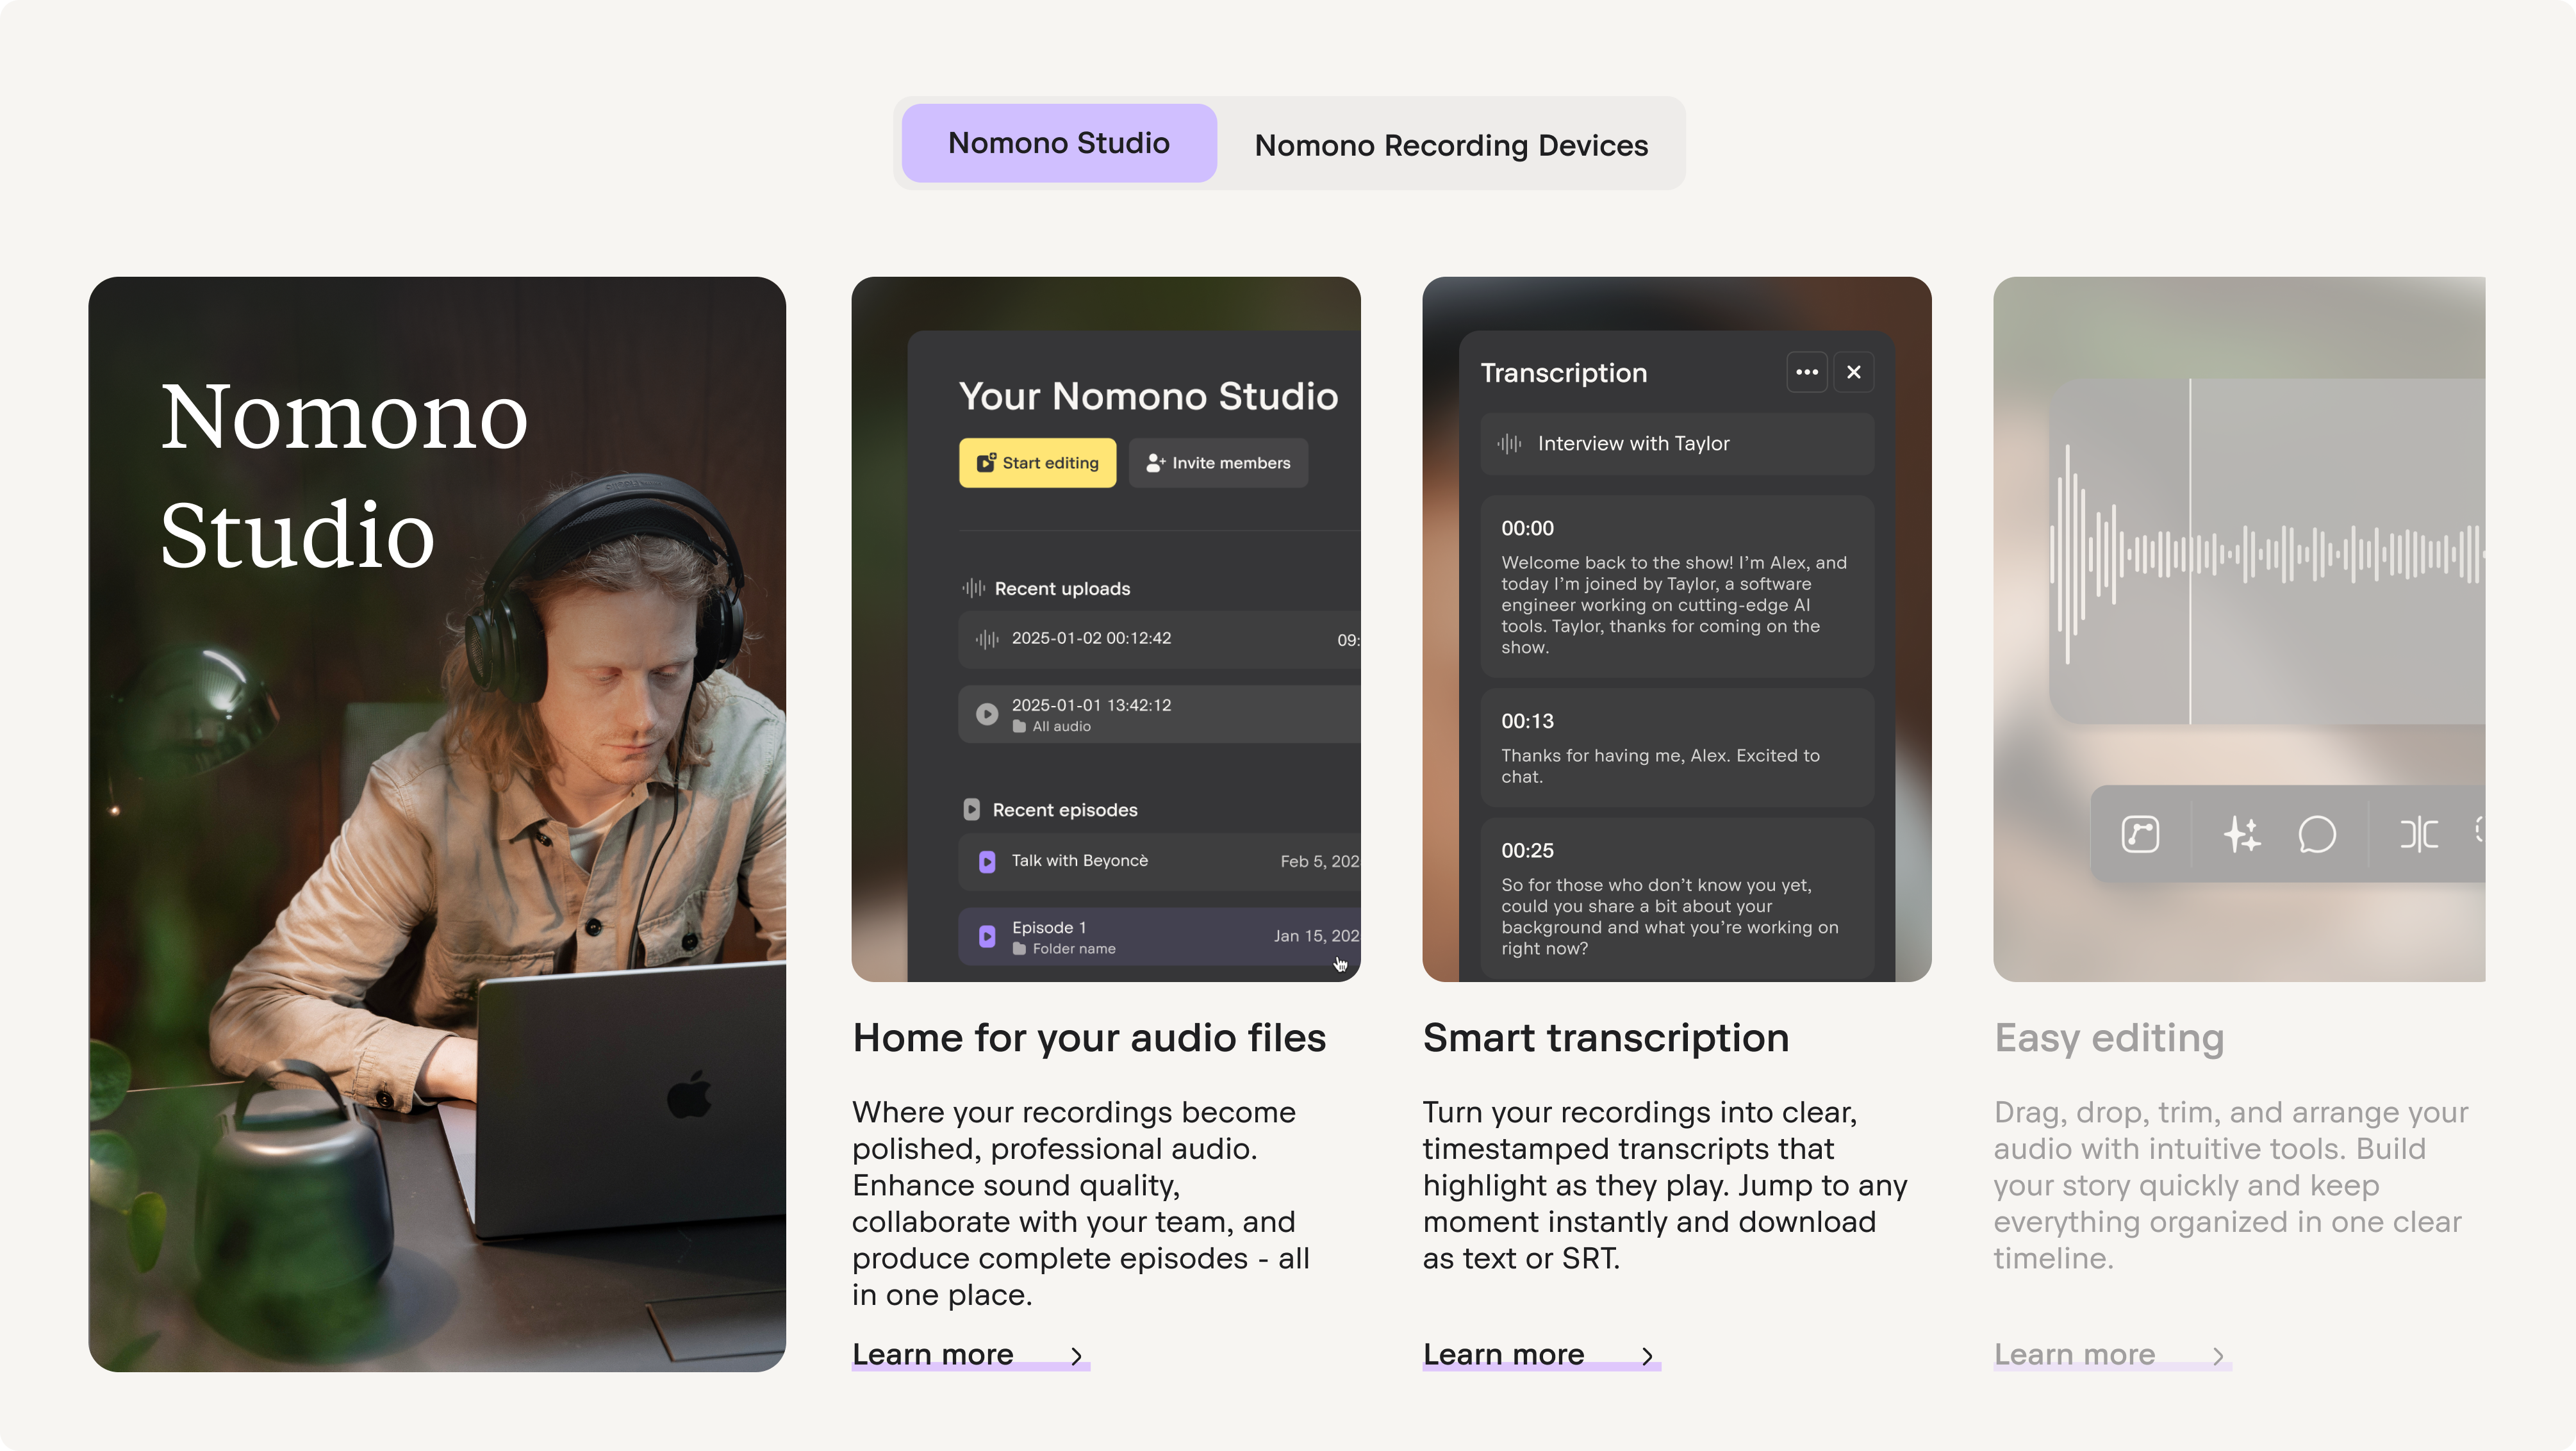Viewport: 2576px width, 1451px height.
Task: Select the Nomono Studio tab
Action: click(x=1058, y=142)
